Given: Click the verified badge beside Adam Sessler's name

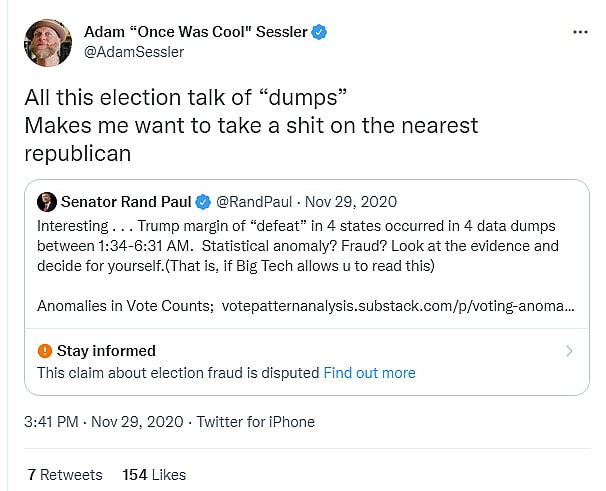Looking at the screenshot, I should (318, 33).
